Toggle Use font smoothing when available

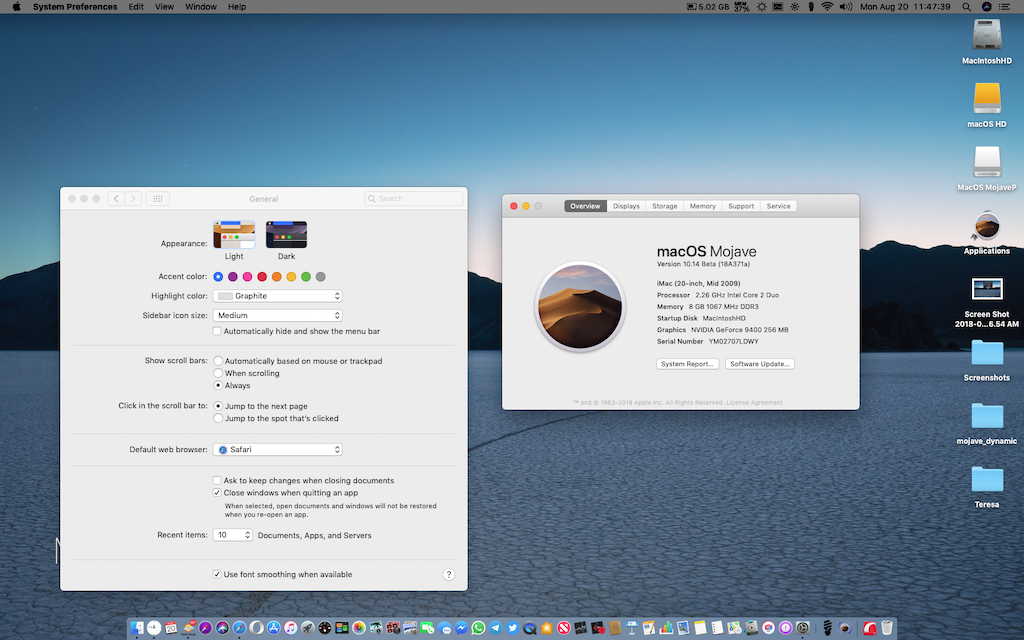point(217,574)
